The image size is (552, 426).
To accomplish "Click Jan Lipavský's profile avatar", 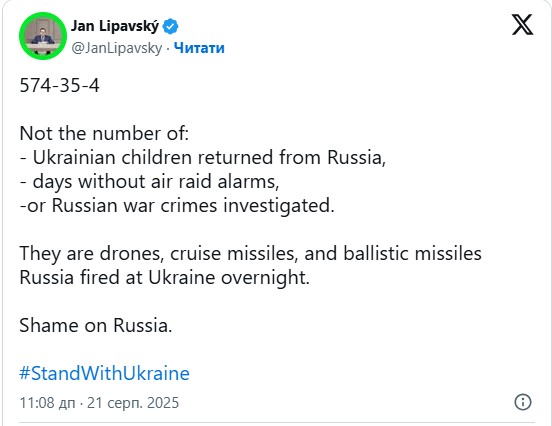I will [43, 36].
